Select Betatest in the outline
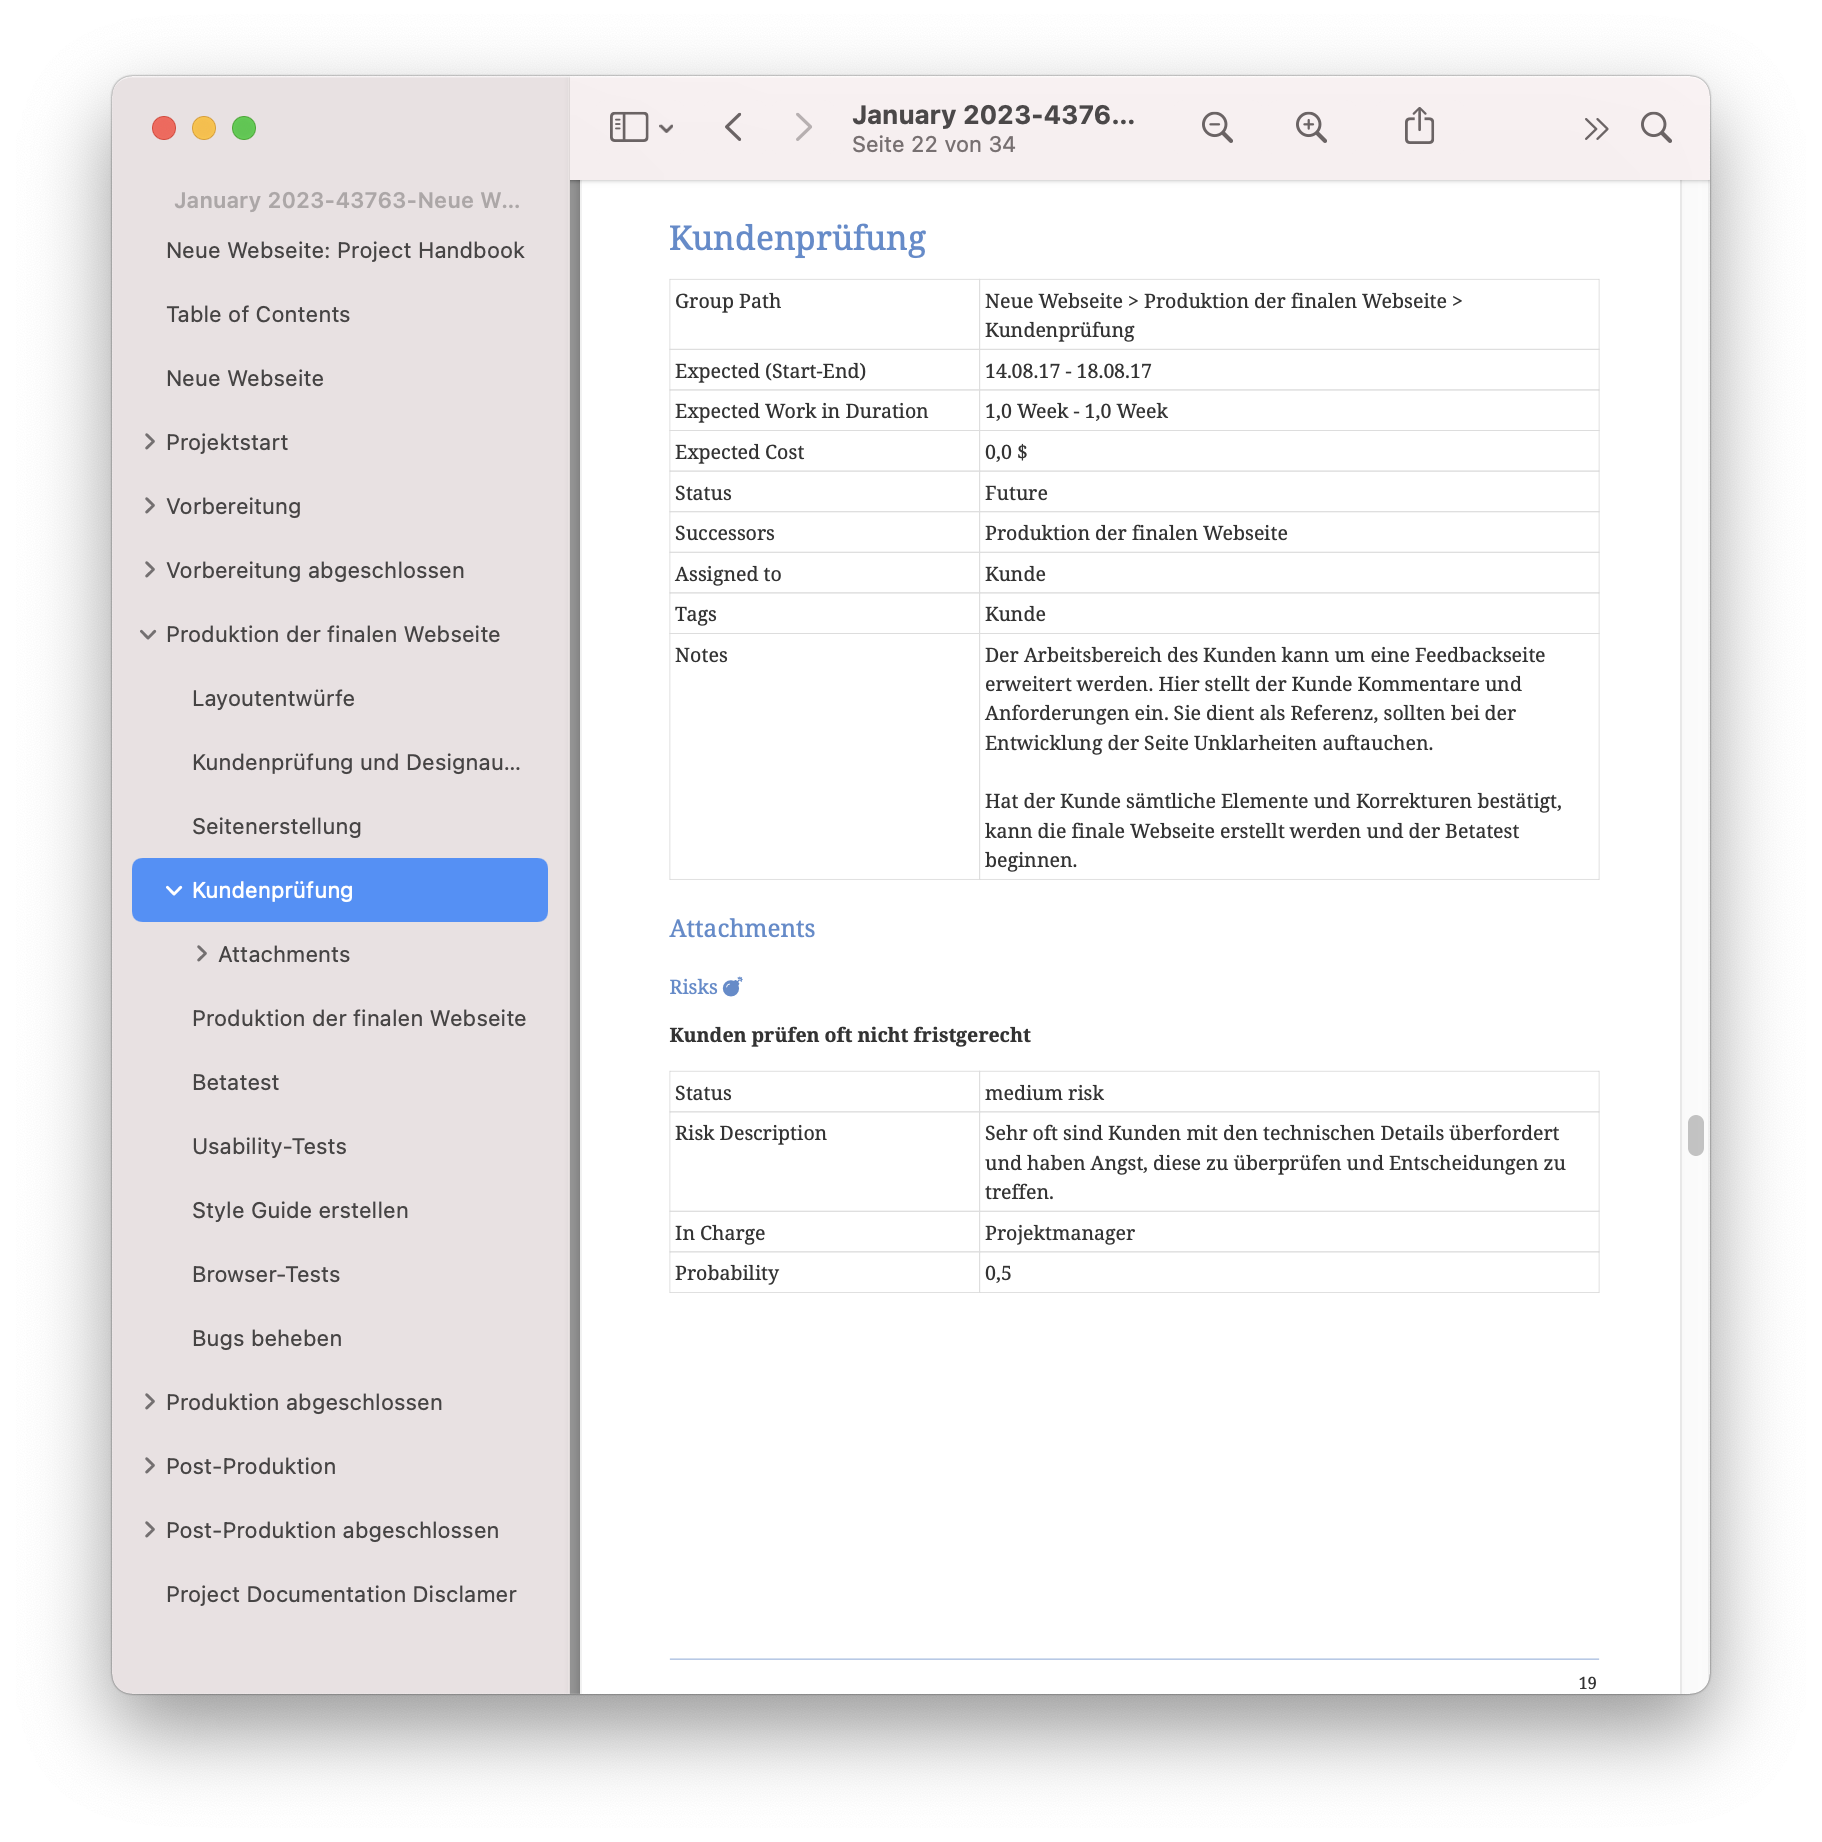The image size is (1822, 1842). coord(235,1082)
